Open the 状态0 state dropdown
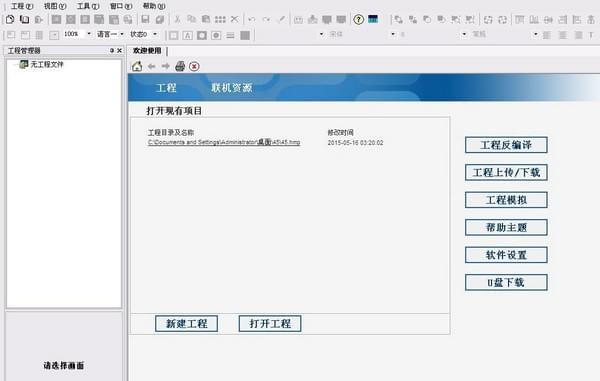Viewport: 600px width, 381px height. click(155, 34)
